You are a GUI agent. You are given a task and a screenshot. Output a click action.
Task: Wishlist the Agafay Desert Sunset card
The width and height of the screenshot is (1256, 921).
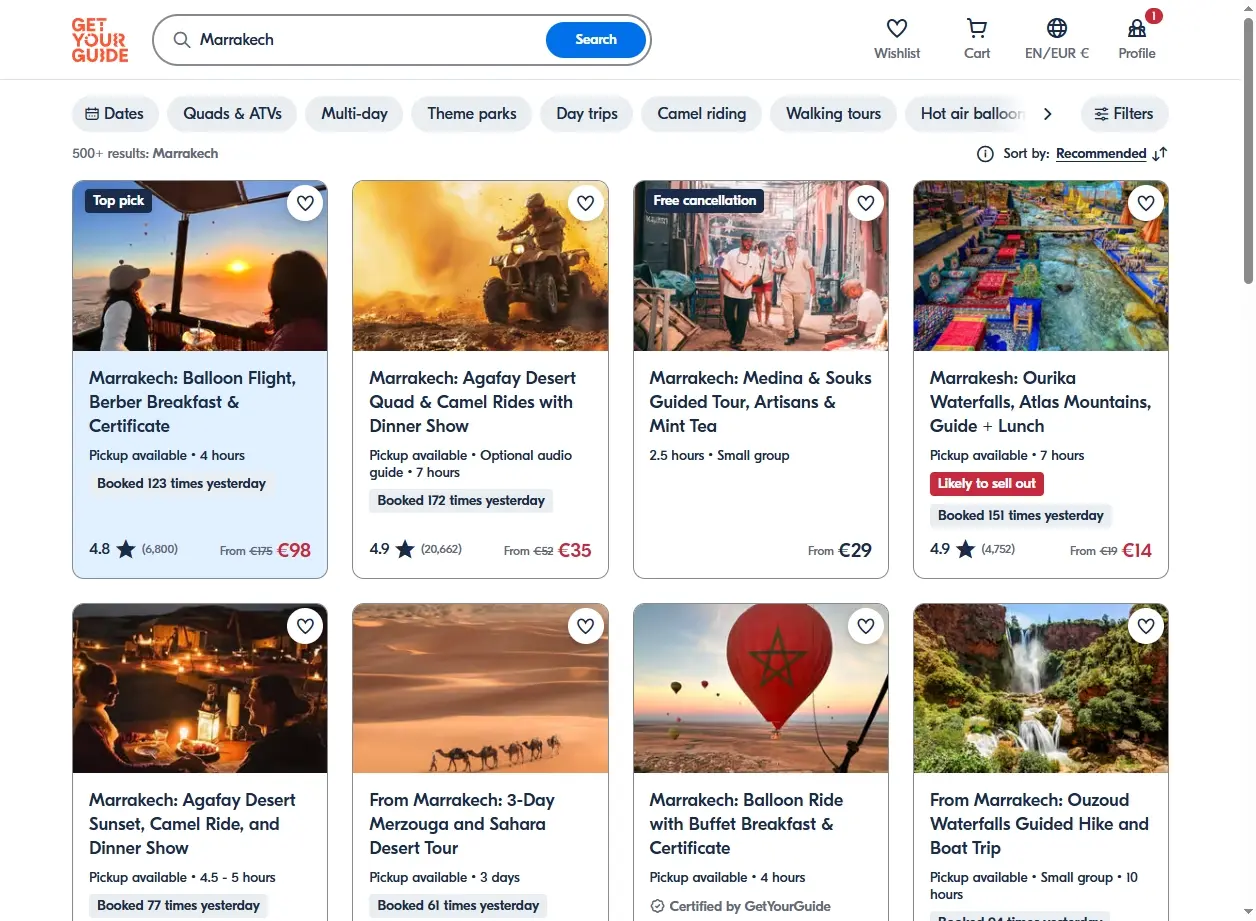(305, 626)
